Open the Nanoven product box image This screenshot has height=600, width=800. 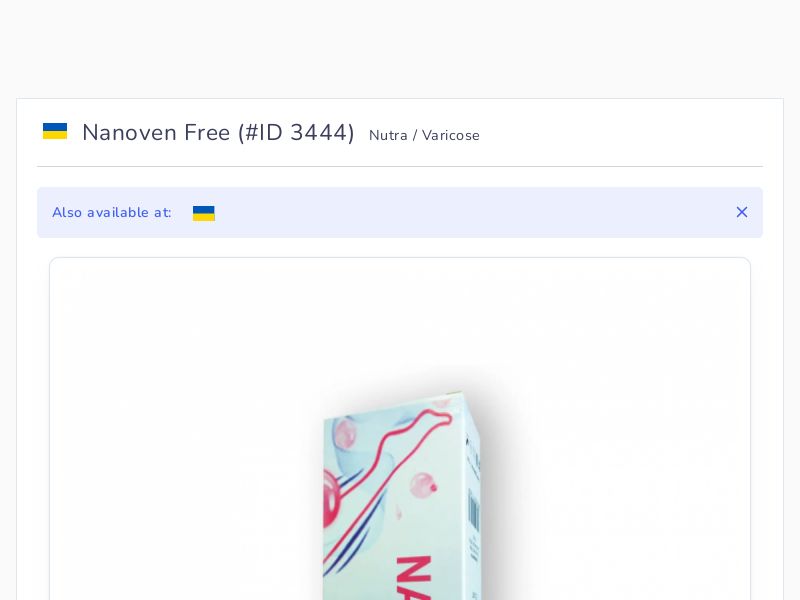400,495
